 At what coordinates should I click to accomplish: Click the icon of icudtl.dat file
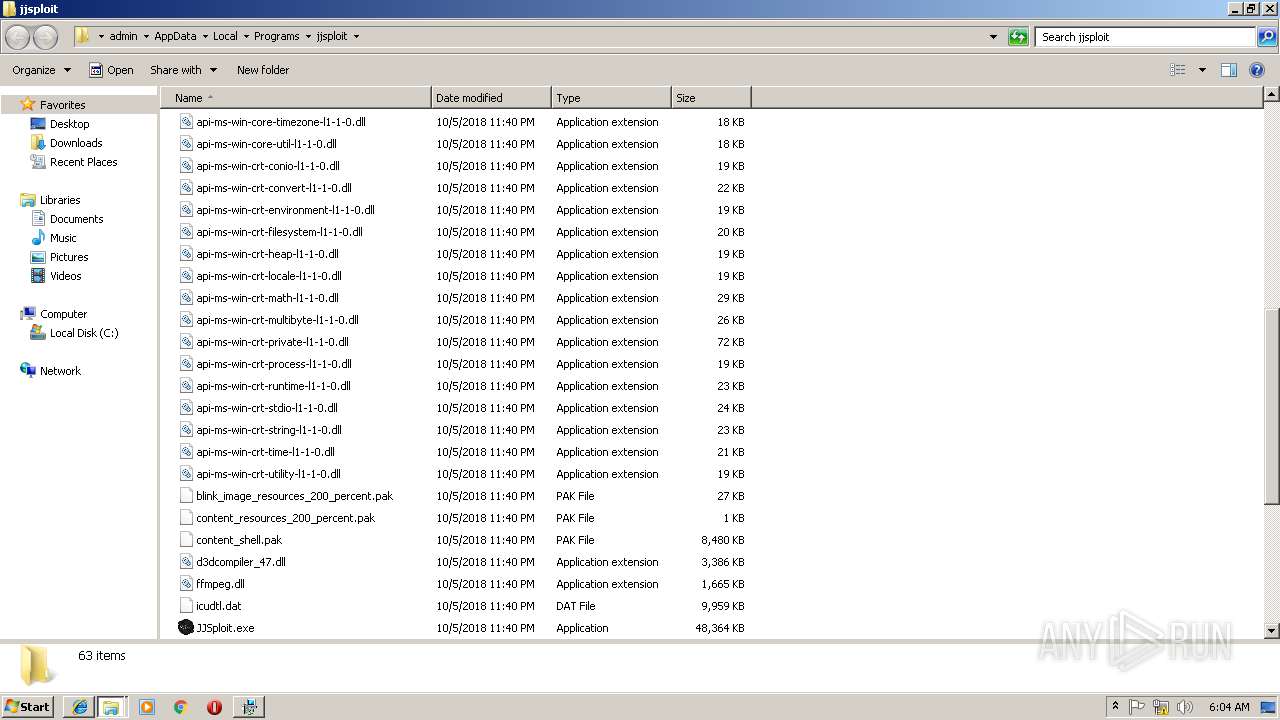tap(186, 606)
